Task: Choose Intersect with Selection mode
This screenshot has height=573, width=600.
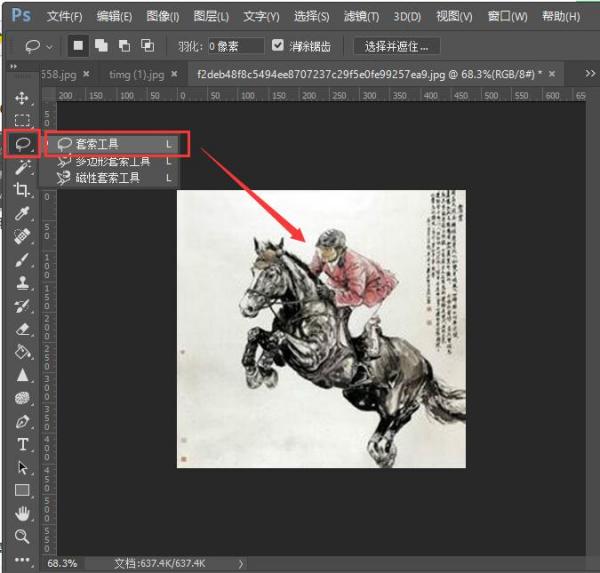Action: (148, 46)
